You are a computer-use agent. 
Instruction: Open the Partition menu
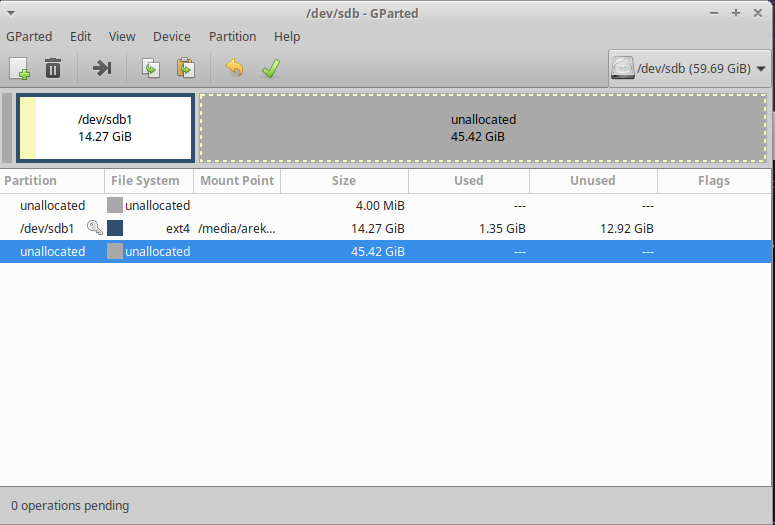[x=232, y=37]
